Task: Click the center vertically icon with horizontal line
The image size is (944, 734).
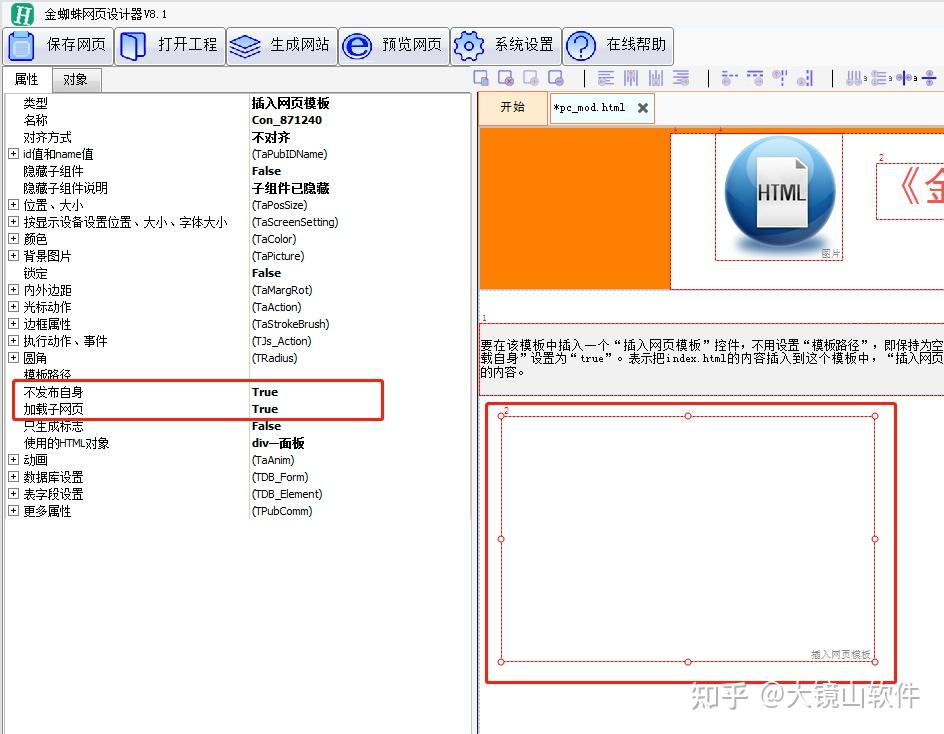Action: 930,78
